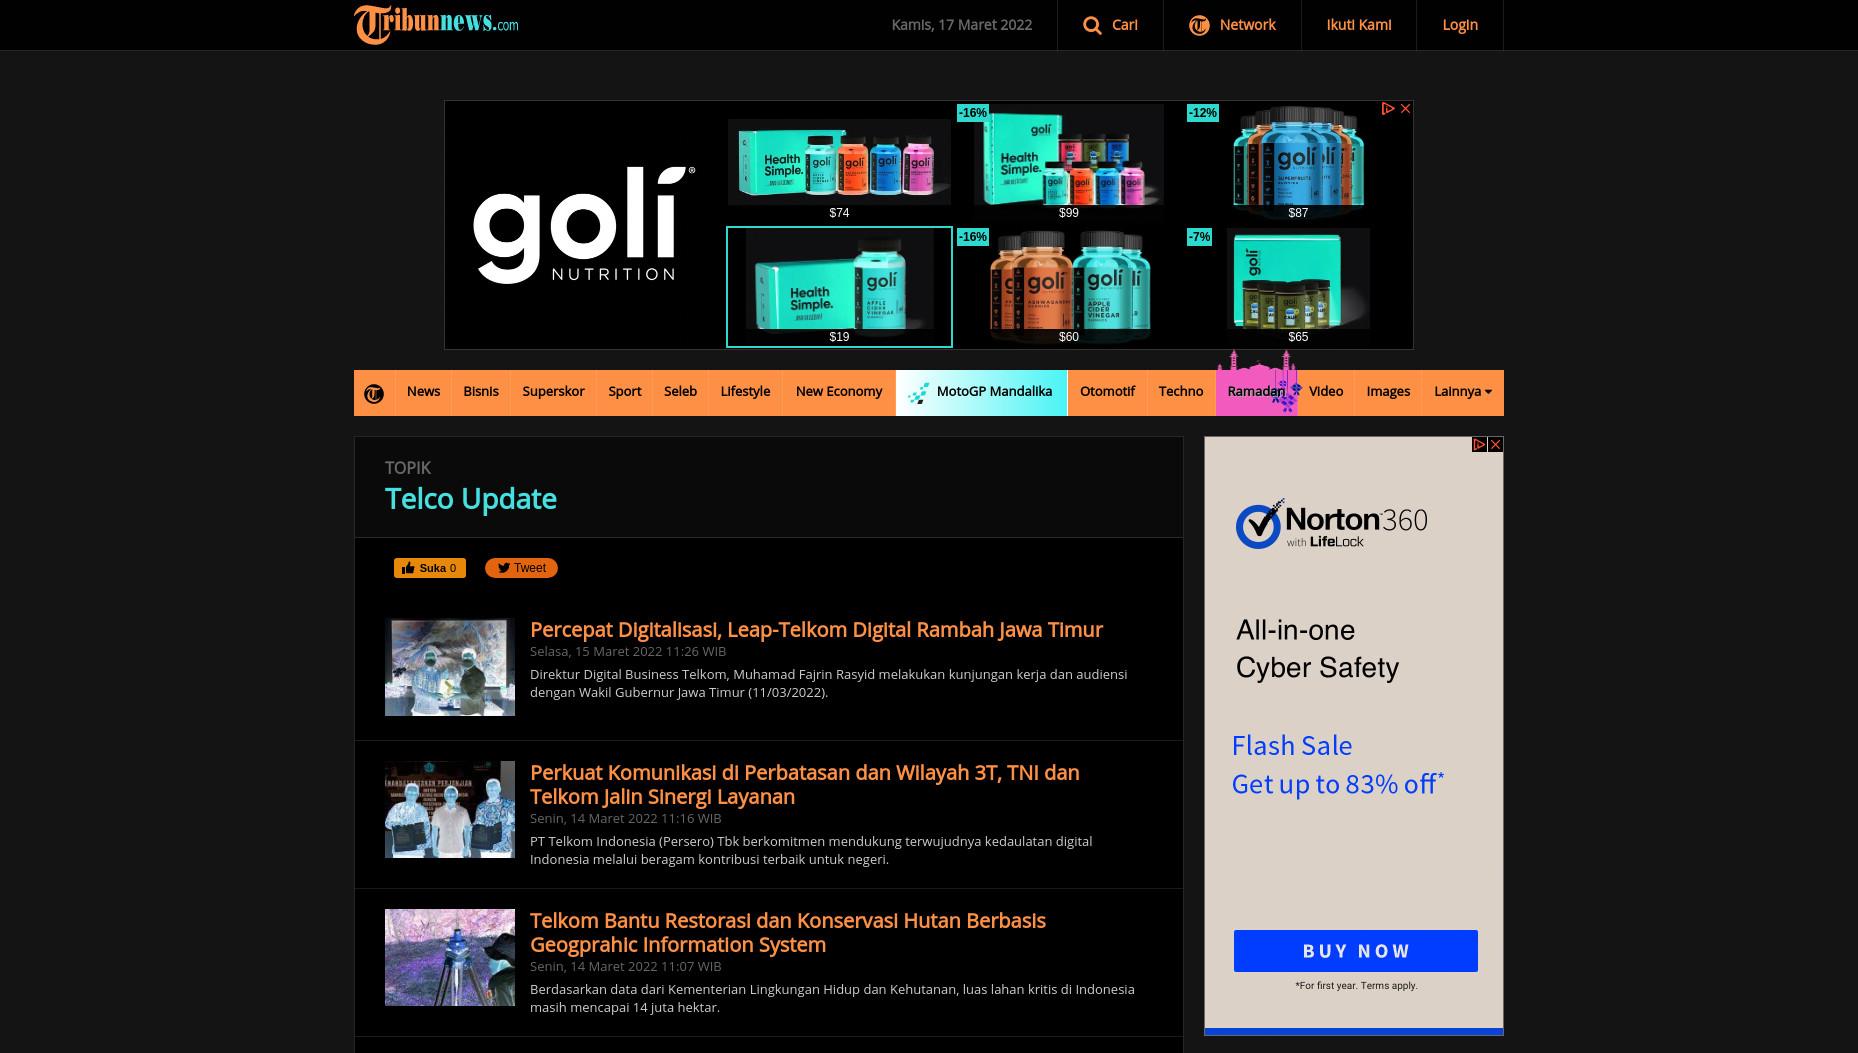Screen dimensions: 1858x1053
Task: Select the $19 Goli product
Action: tap(839, 287)
